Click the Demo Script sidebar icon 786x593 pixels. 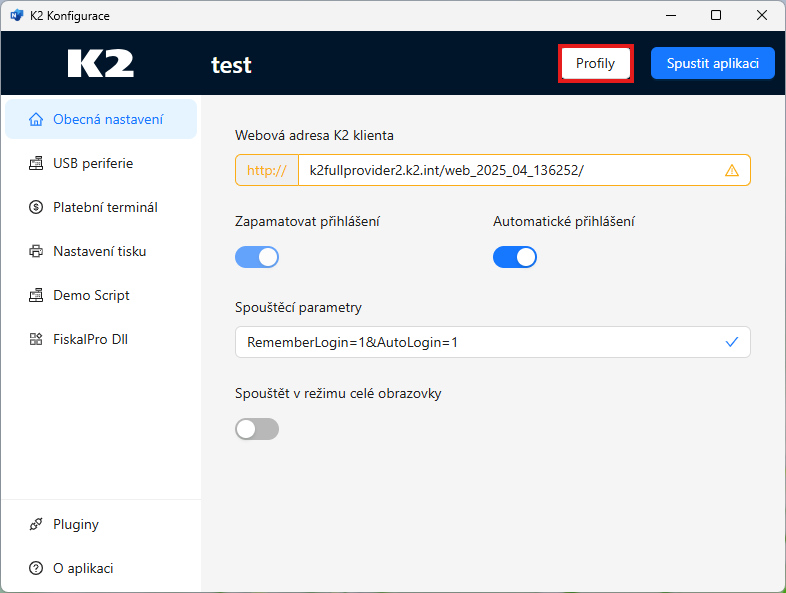36,296
